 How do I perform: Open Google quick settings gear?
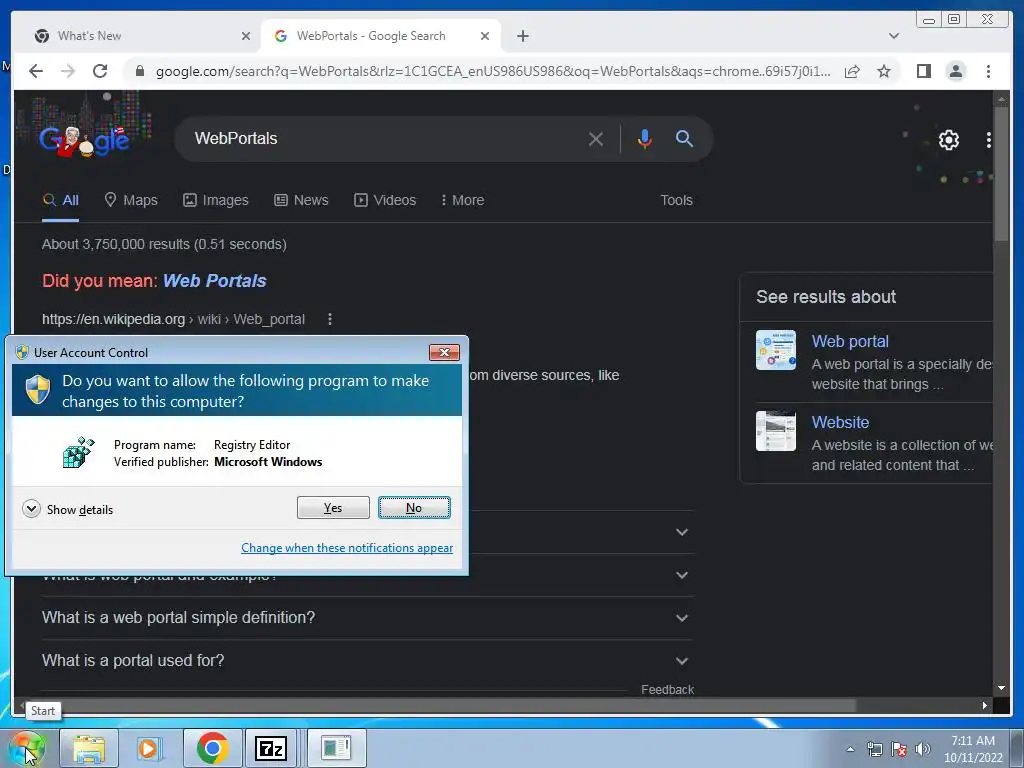point(948,140)
